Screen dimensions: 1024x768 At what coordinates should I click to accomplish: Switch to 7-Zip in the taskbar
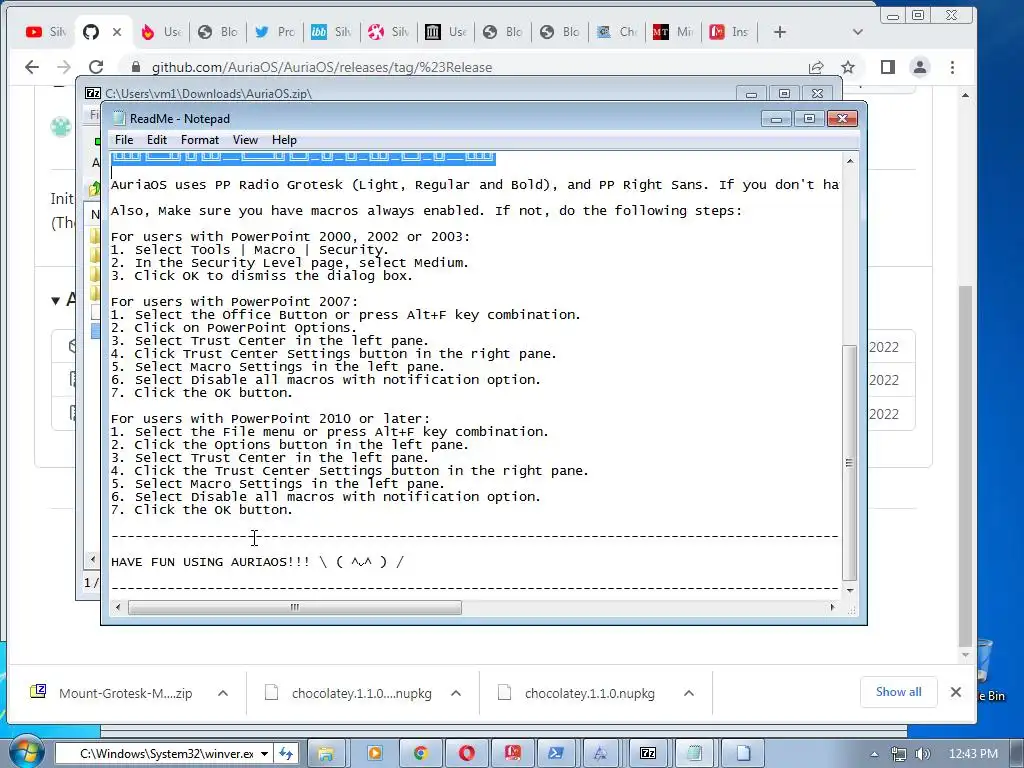point(648,754)
